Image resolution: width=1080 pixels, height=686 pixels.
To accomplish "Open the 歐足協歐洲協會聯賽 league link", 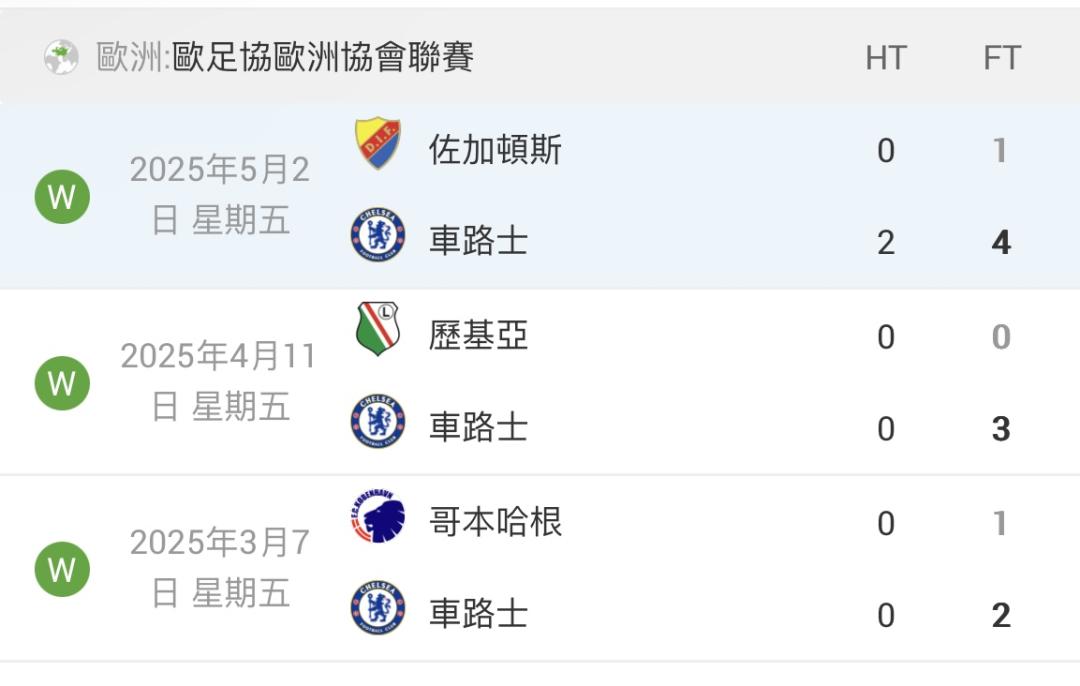I will pyautogui.click(x=323, y=57).
